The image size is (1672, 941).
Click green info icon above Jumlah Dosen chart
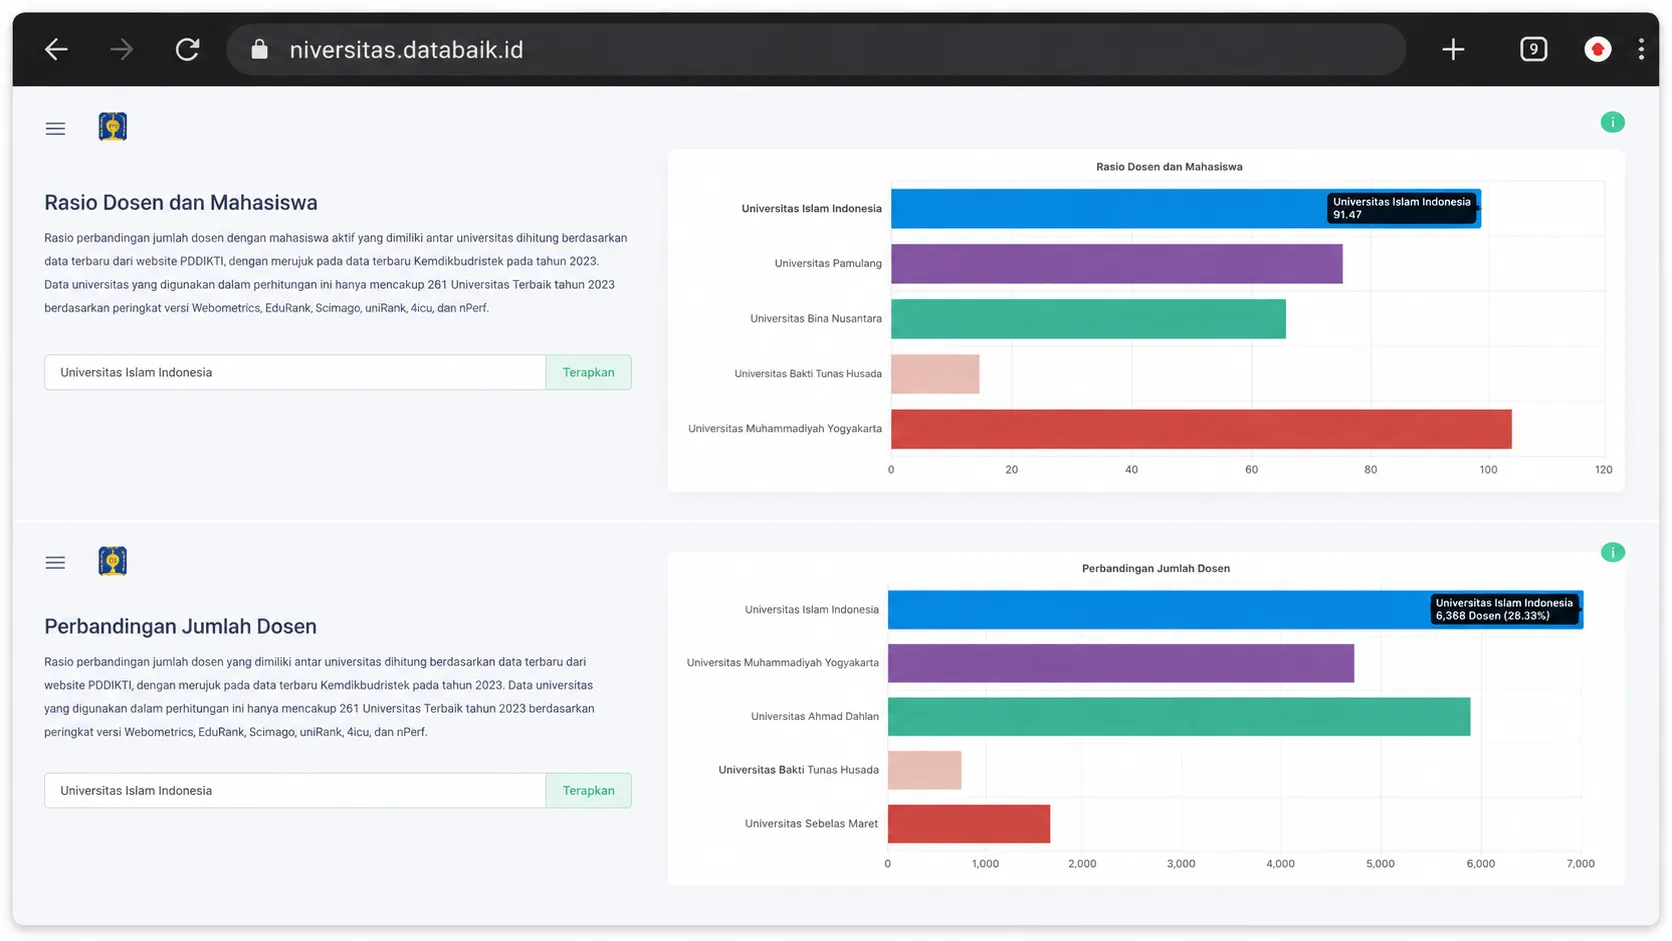tap(1612, 552)
